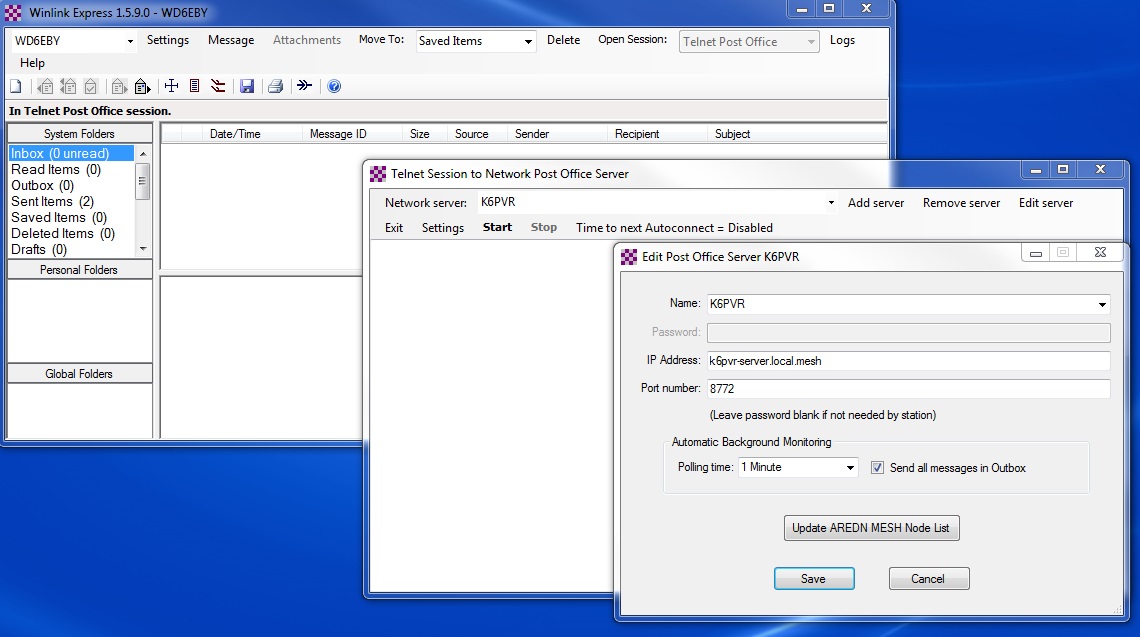The image size is (1140, 637).
Task: Click the Personal Folders header button
Action: point(79,270)
